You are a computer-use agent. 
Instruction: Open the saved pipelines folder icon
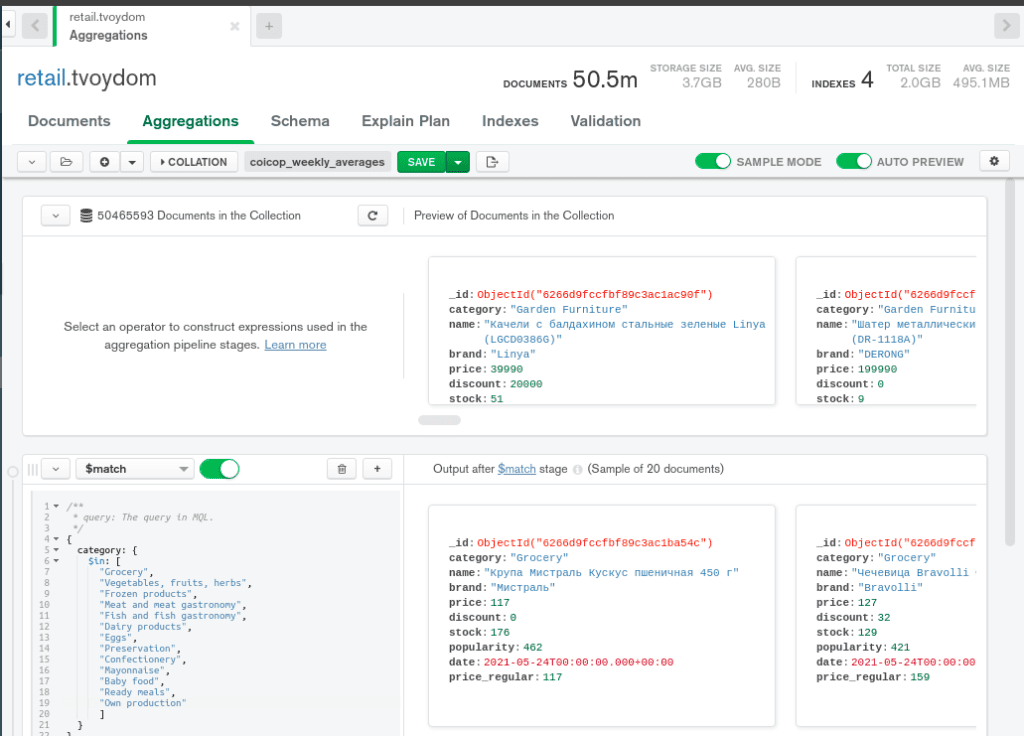[67, 161]
